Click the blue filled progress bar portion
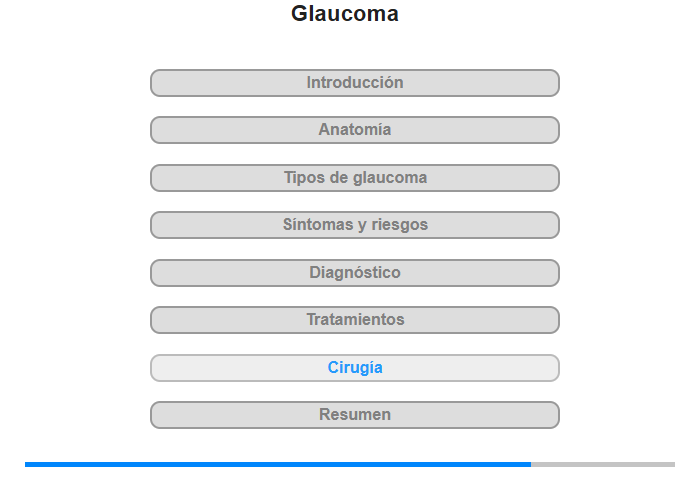 click(x=278, y=464)
